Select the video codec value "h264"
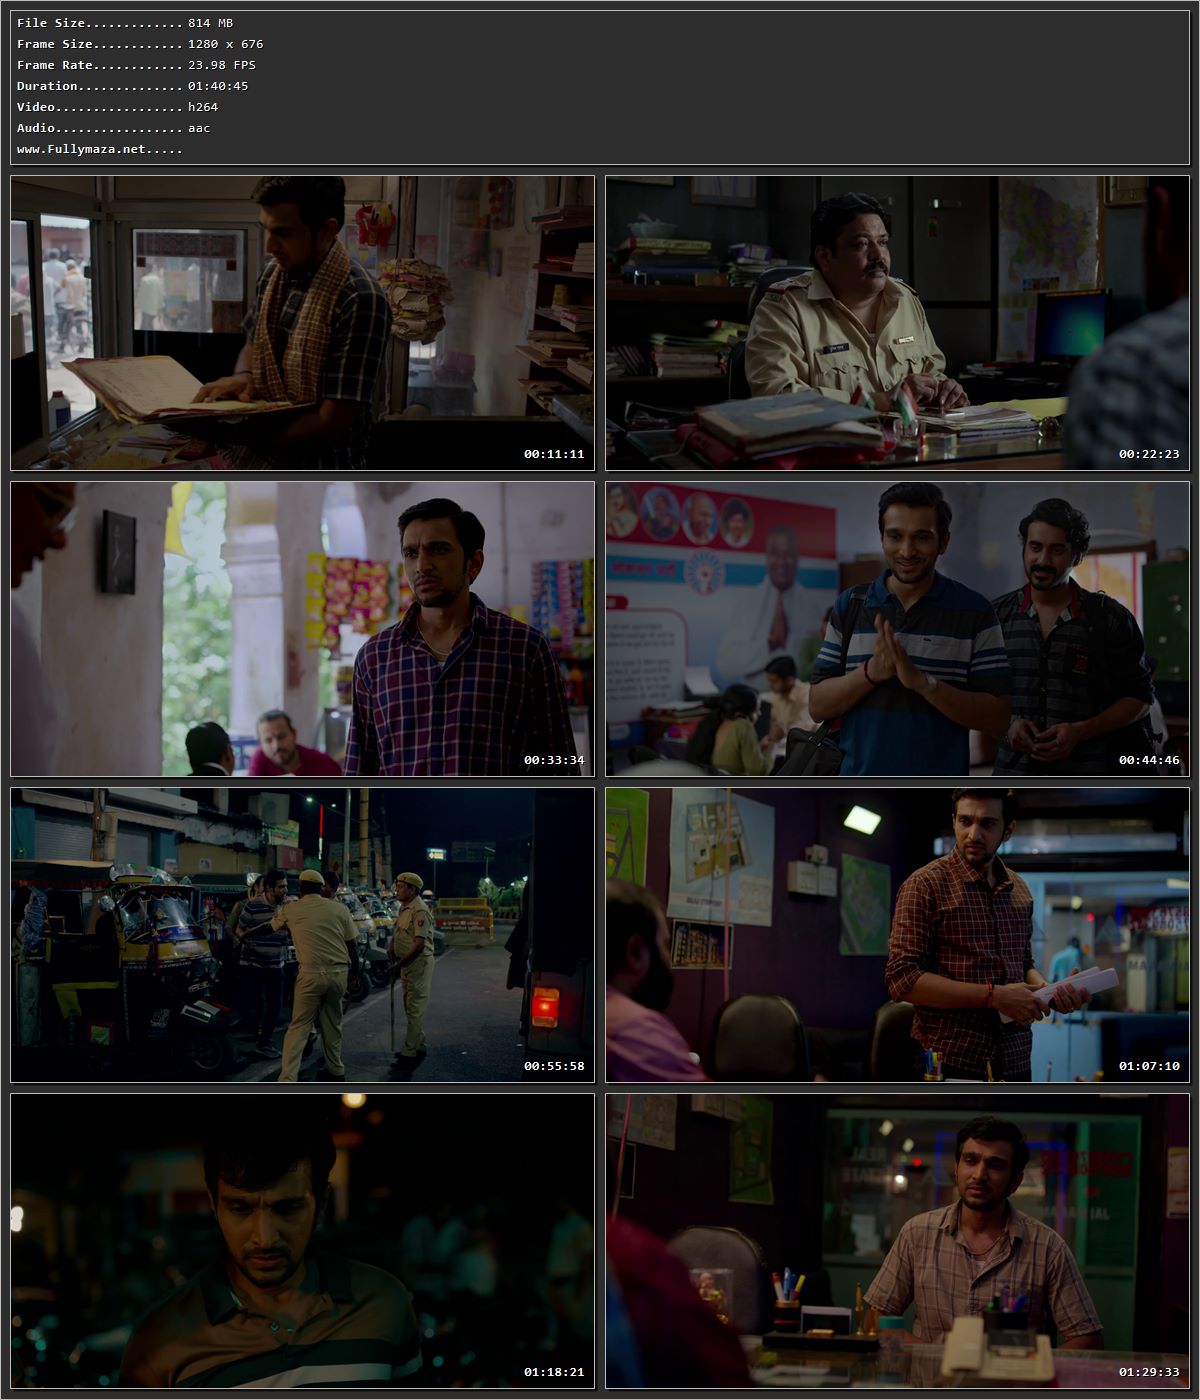Screen dimensions: 1200x1400 203,107
